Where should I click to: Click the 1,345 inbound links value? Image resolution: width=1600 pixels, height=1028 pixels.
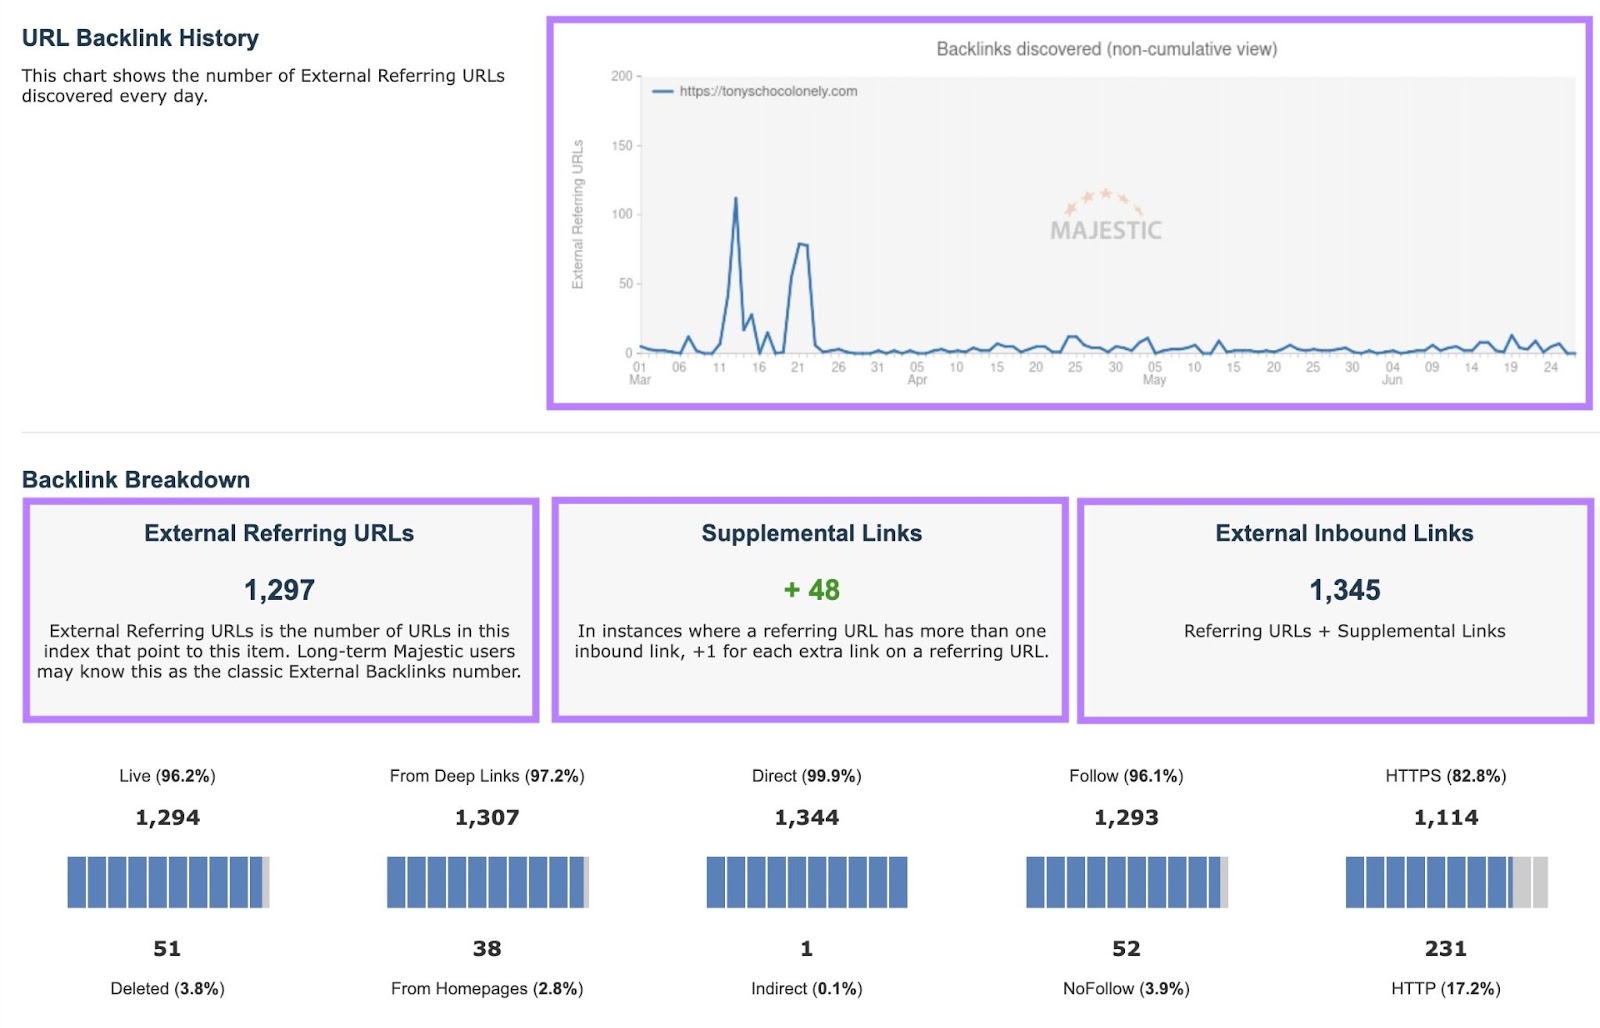[1344, 590]
